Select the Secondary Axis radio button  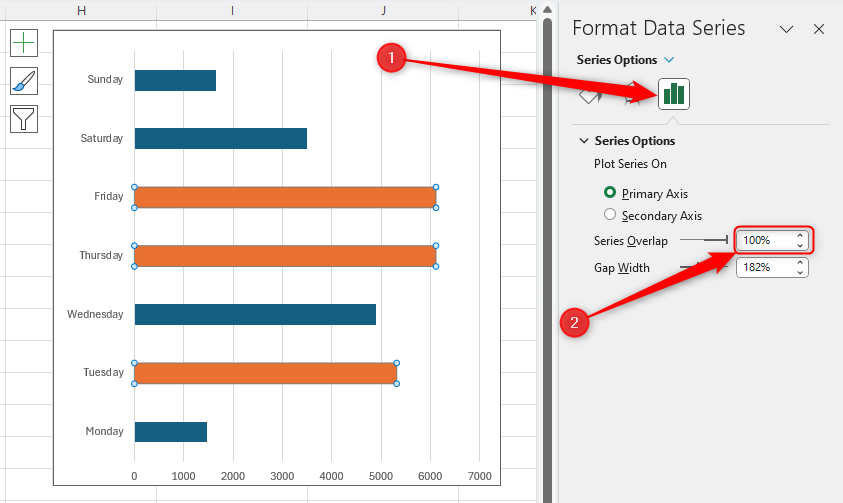pos(610,214)
